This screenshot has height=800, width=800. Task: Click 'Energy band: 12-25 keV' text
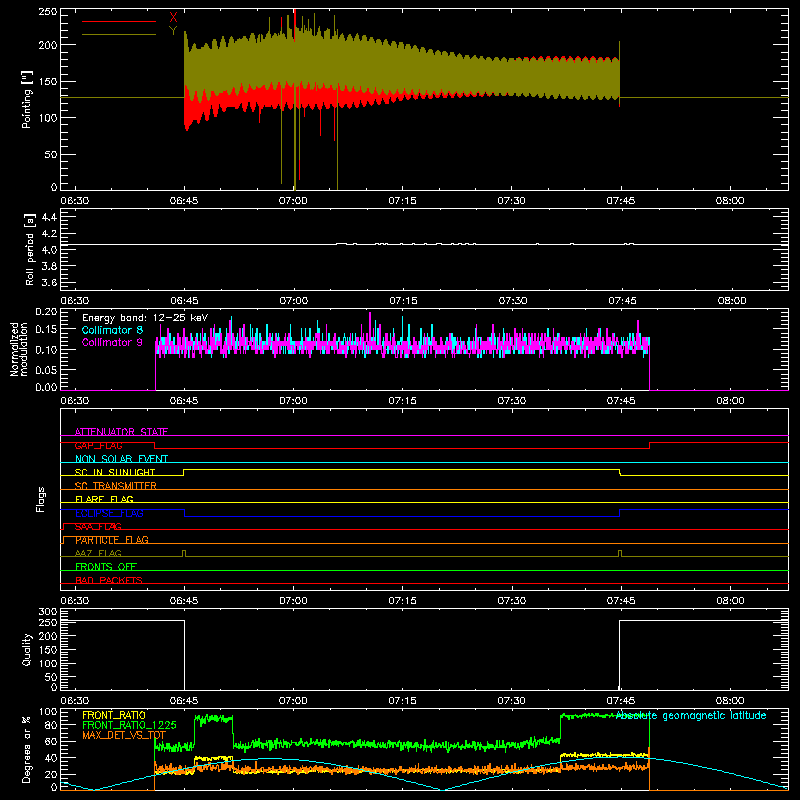click(x=145, y=318)
